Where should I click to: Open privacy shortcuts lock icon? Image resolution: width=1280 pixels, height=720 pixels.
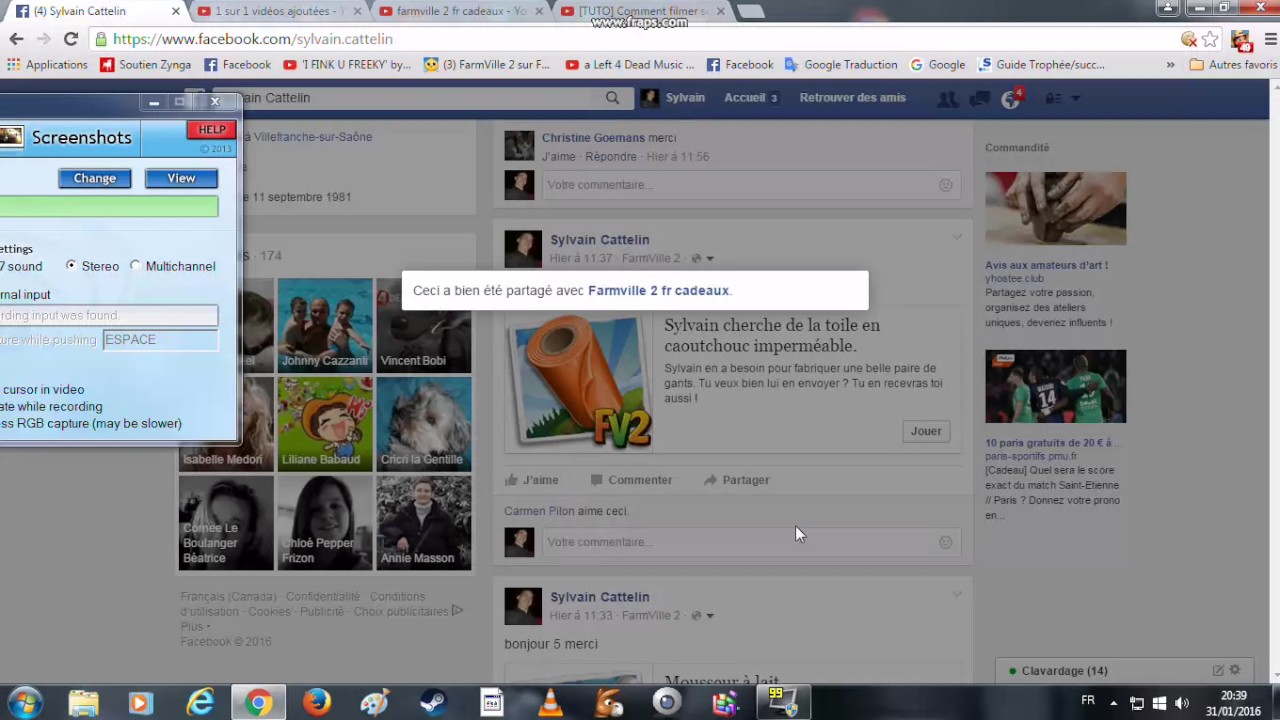click(1053, 98)
